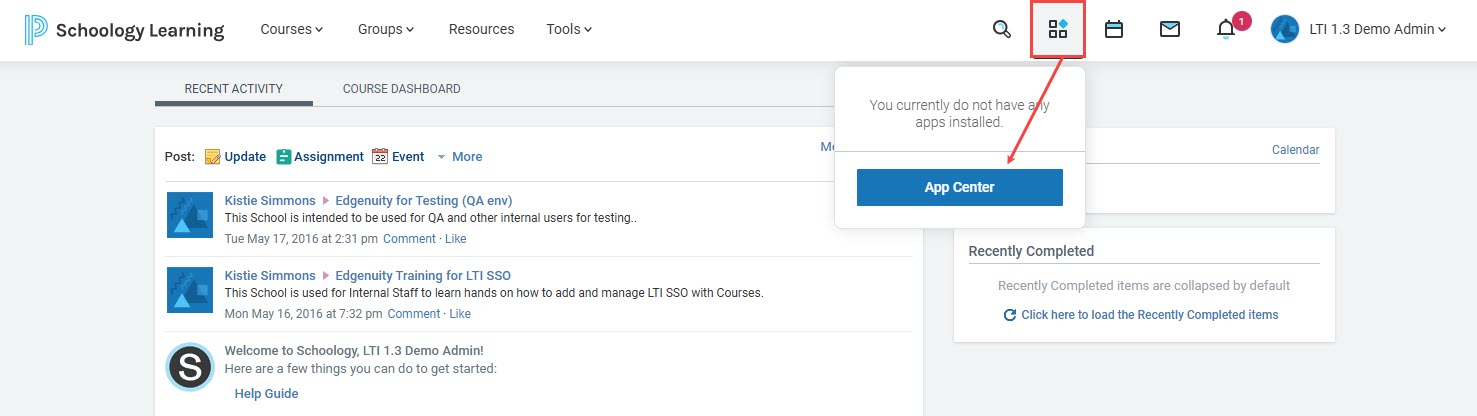Open the Help Guide link
Screen dimensions: 1477x416
pos(267,394)
